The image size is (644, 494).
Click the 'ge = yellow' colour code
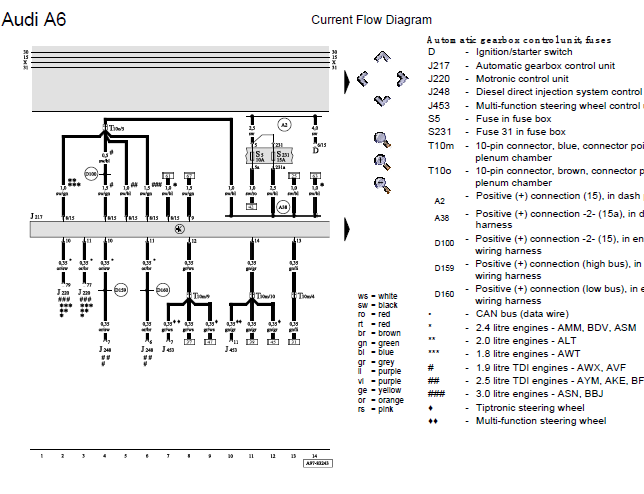[380, 390]
